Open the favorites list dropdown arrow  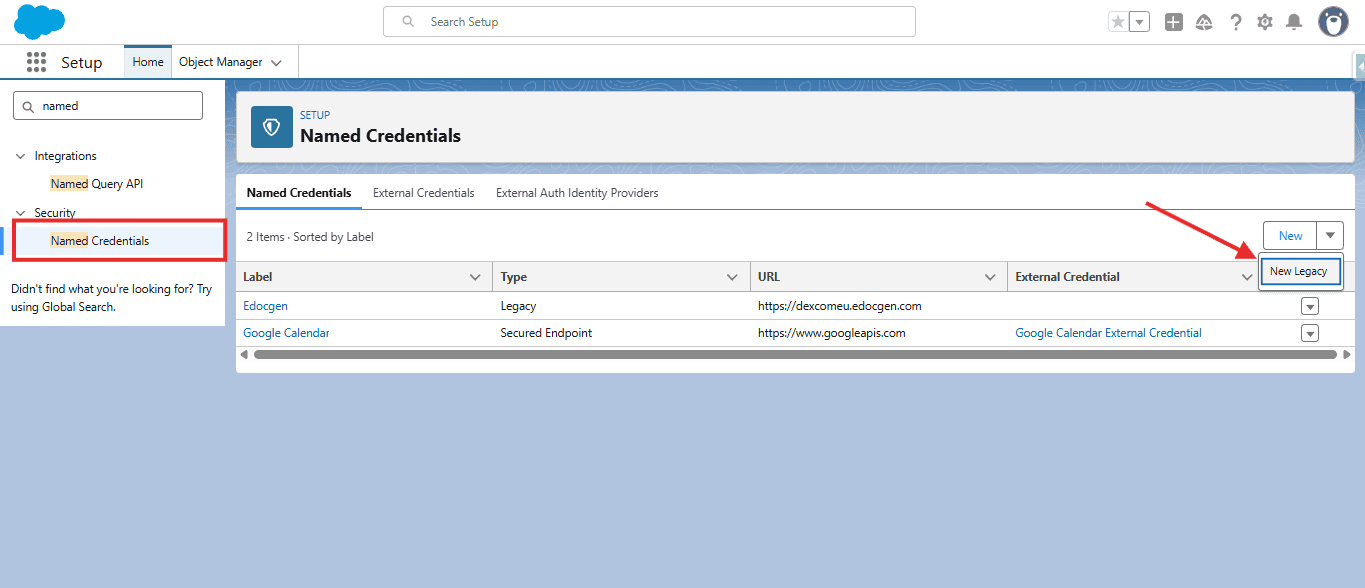coord(1139,22)
